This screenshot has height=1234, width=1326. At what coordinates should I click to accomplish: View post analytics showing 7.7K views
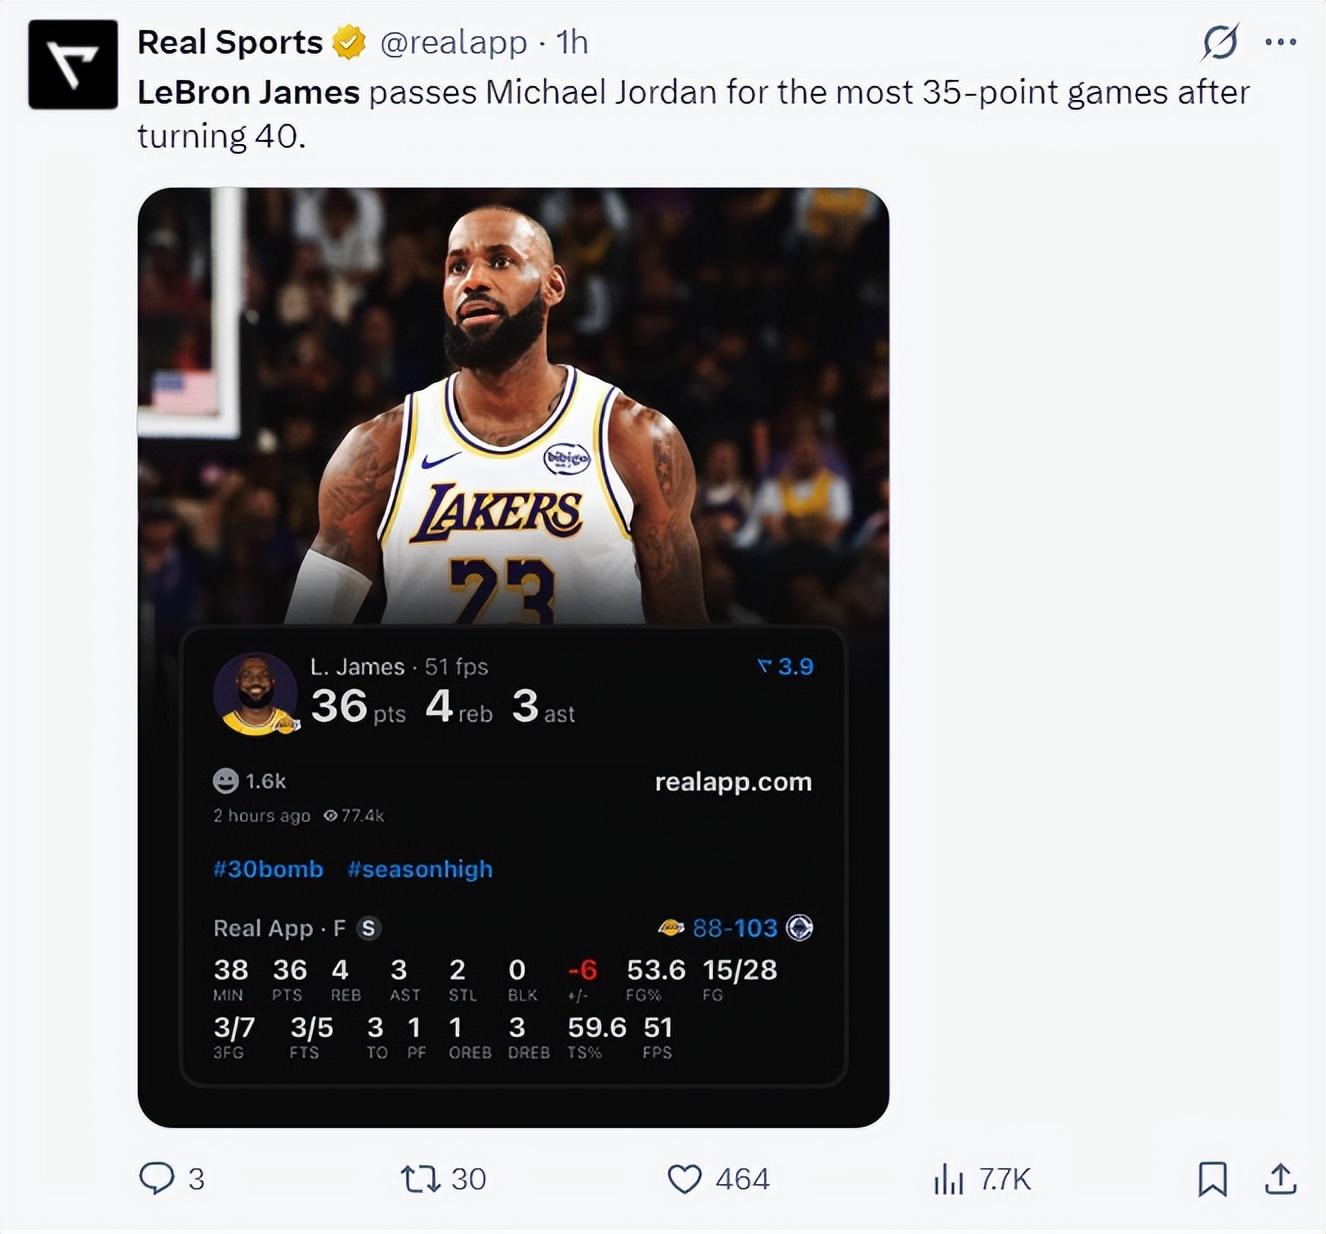[x=948, y=1179]
